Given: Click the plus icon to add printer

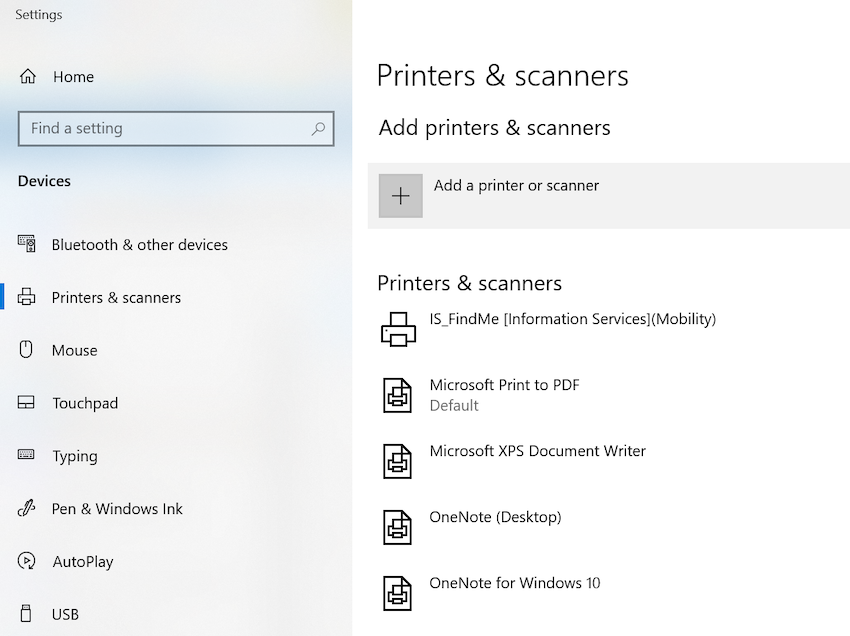Looking at the screenshot, I should [x=401, y=196].
